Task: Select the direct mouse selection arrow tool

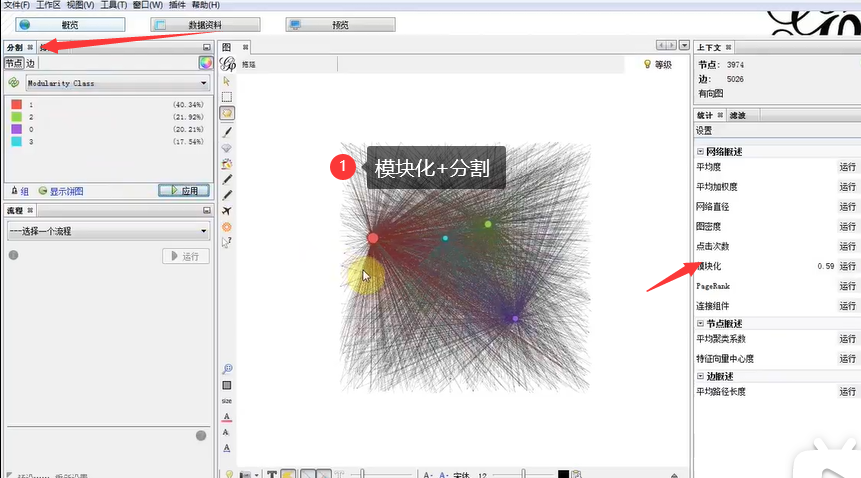Action: [x=226, y=81]
